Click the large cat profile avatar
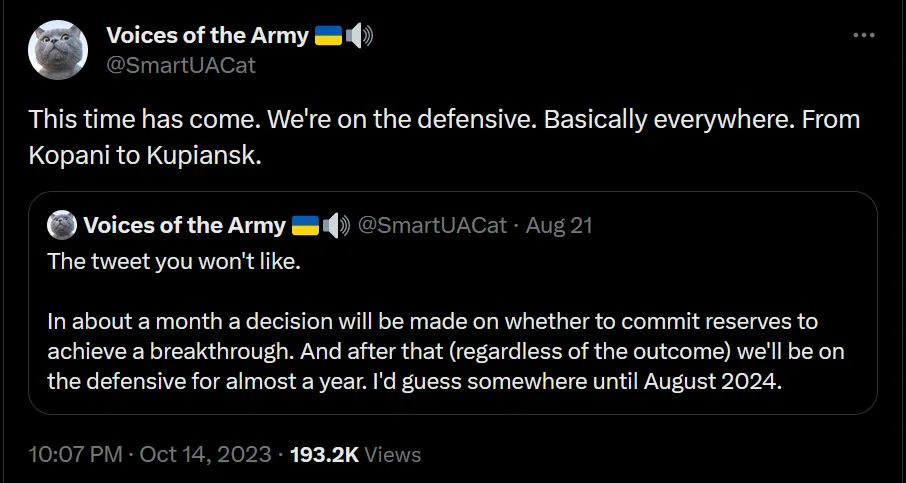Image resolution: width=906 pixels, height=483 pixels. coord(65,49)
